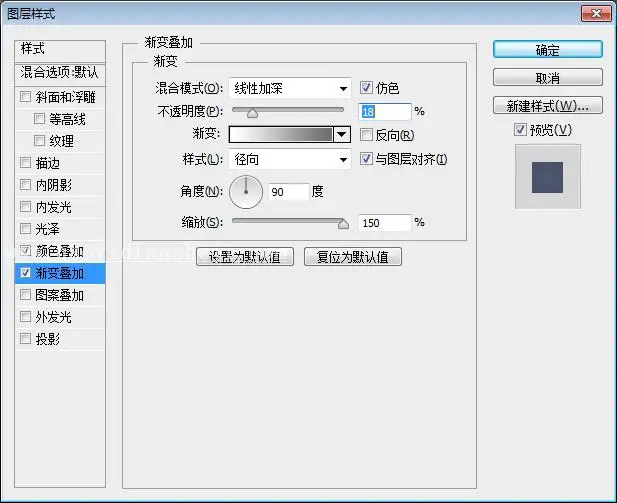This screenshot has height=503, width=617.
Task: Select the 光泽 list row label
Action: [48, 229]
